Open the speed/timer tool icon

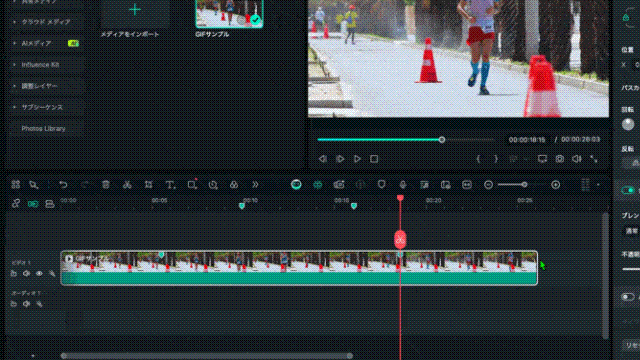pos(213,185)
